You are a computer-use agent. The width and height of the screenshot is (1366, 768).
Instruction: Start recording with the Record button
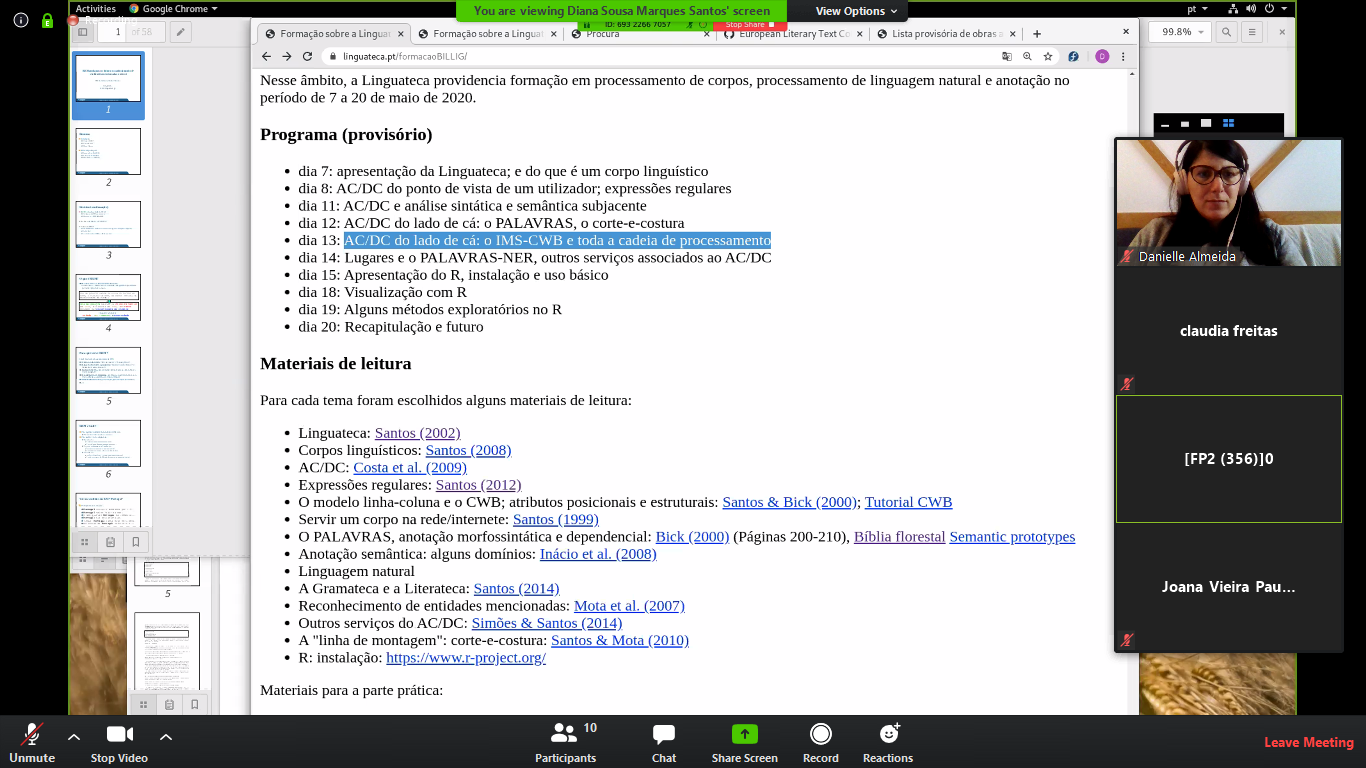point(820,741)
